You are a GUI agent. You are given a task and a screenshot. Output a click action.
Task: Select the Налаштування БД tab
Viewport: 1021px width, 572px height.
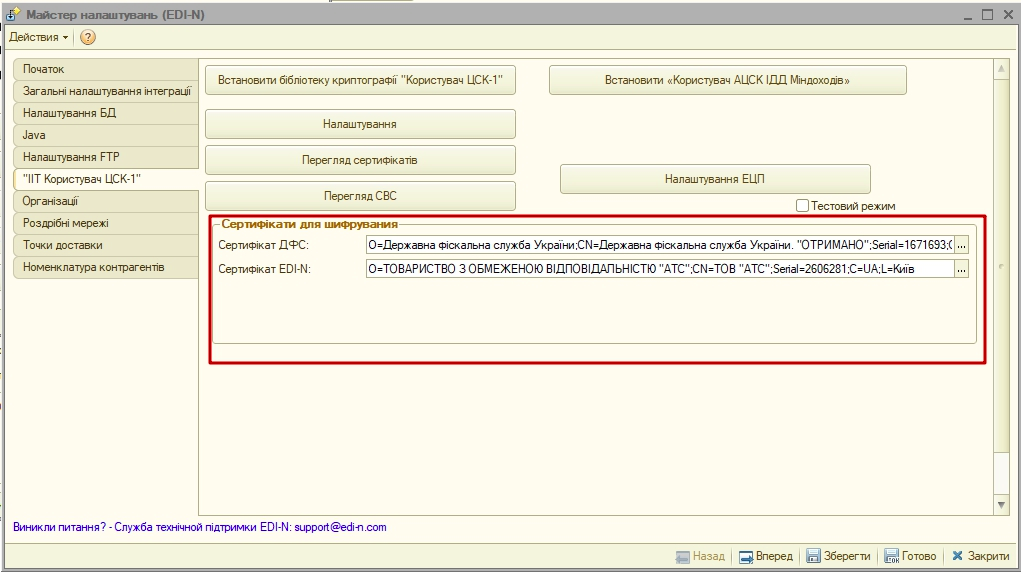click(x=105, y=113)
